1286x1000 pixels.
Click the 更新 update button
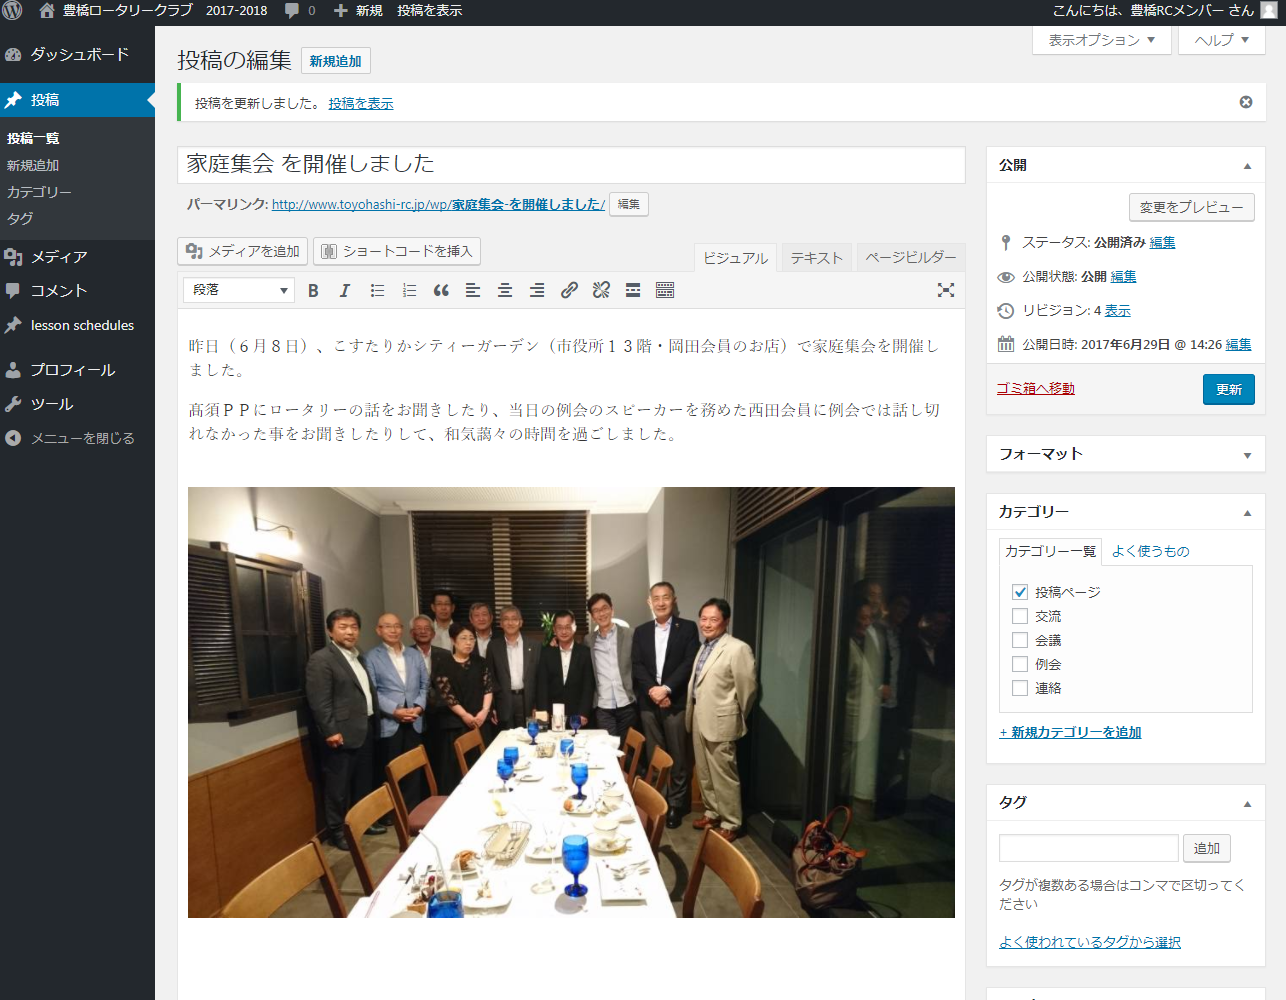(x=1228, y=389)
